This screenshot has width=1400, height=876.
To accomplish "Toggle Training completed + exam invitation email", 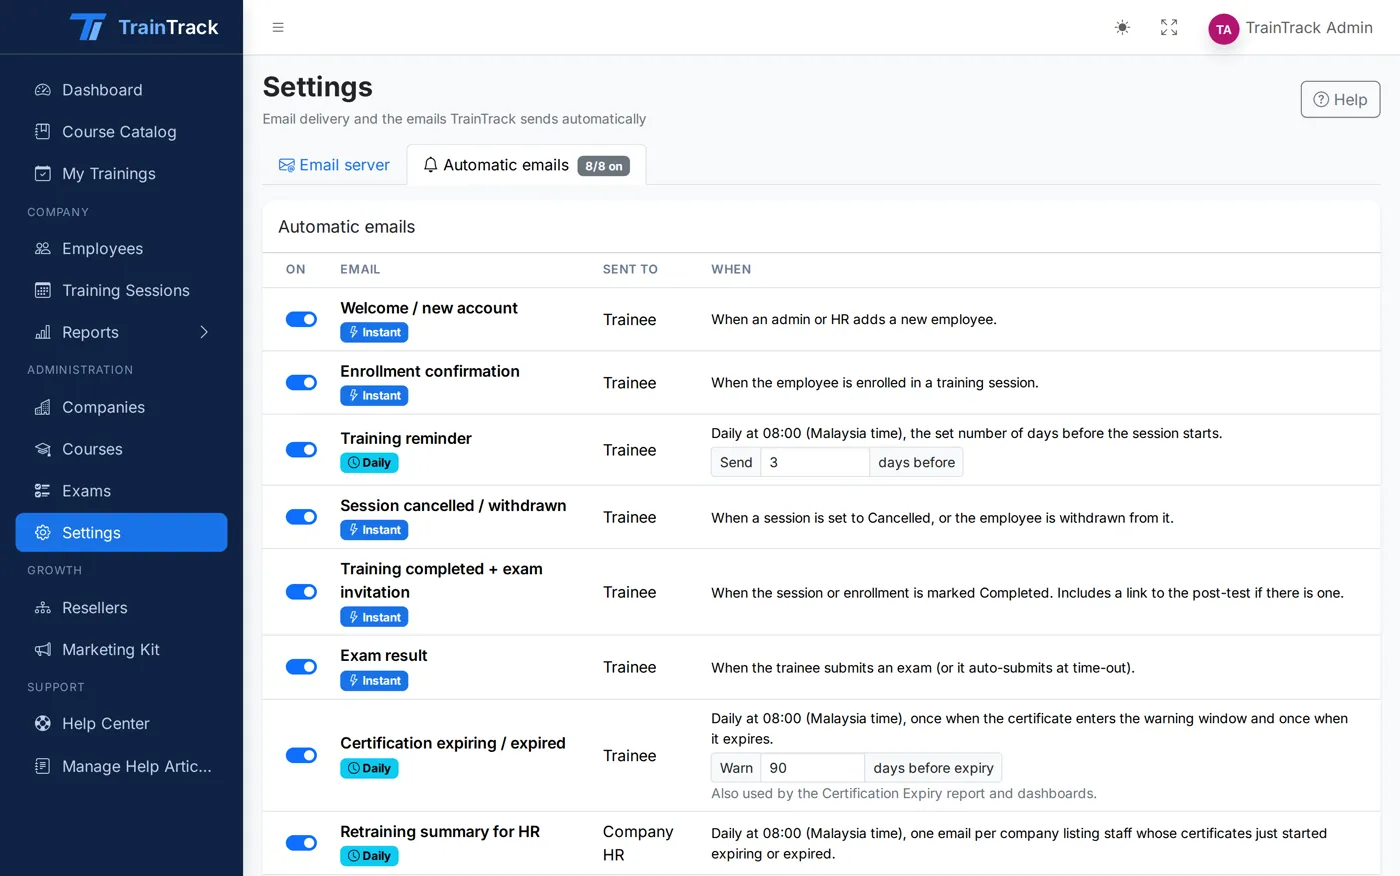I will click(301, 592).
